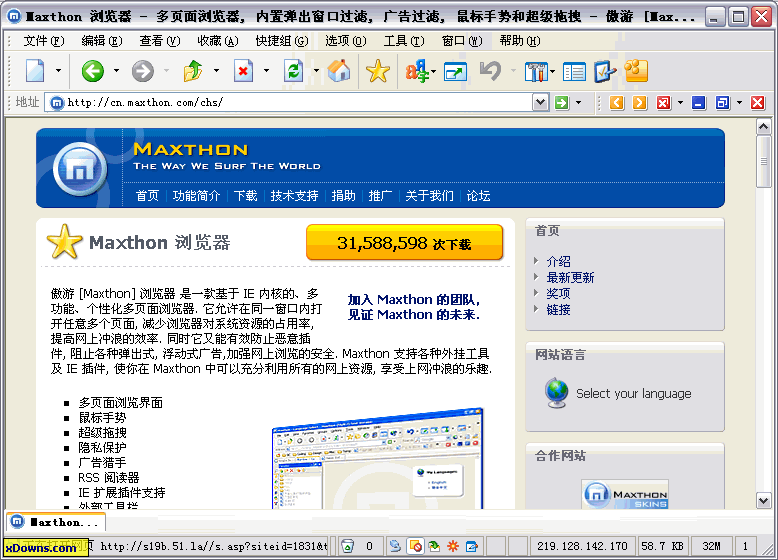Screen dimensions: 778x560
Task: Click the 下载 navigation link
Action: coord(246,195)
